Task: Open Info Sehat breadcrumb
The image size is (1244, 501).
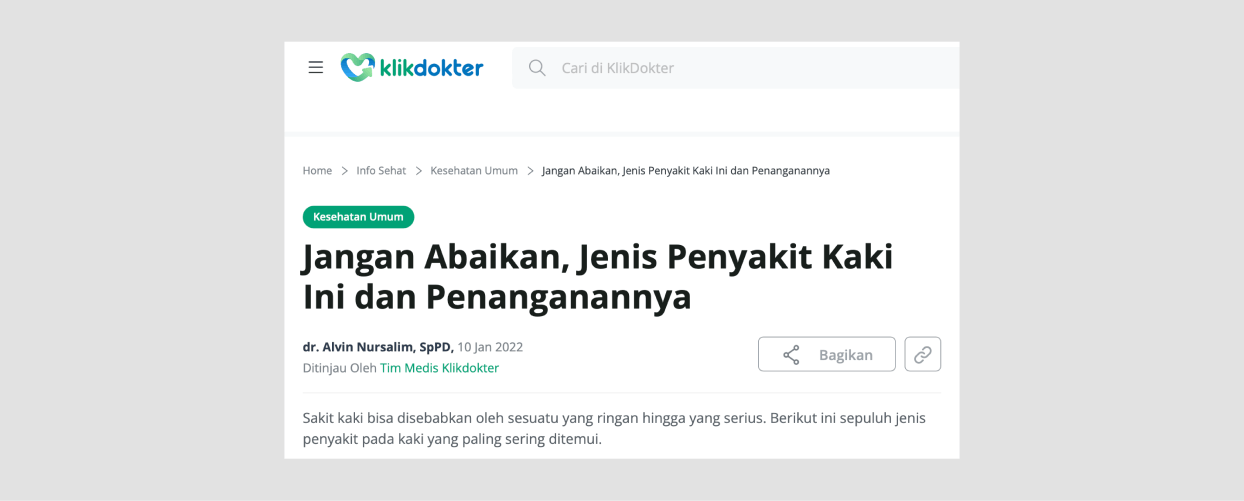Action: tap(381, 171)
